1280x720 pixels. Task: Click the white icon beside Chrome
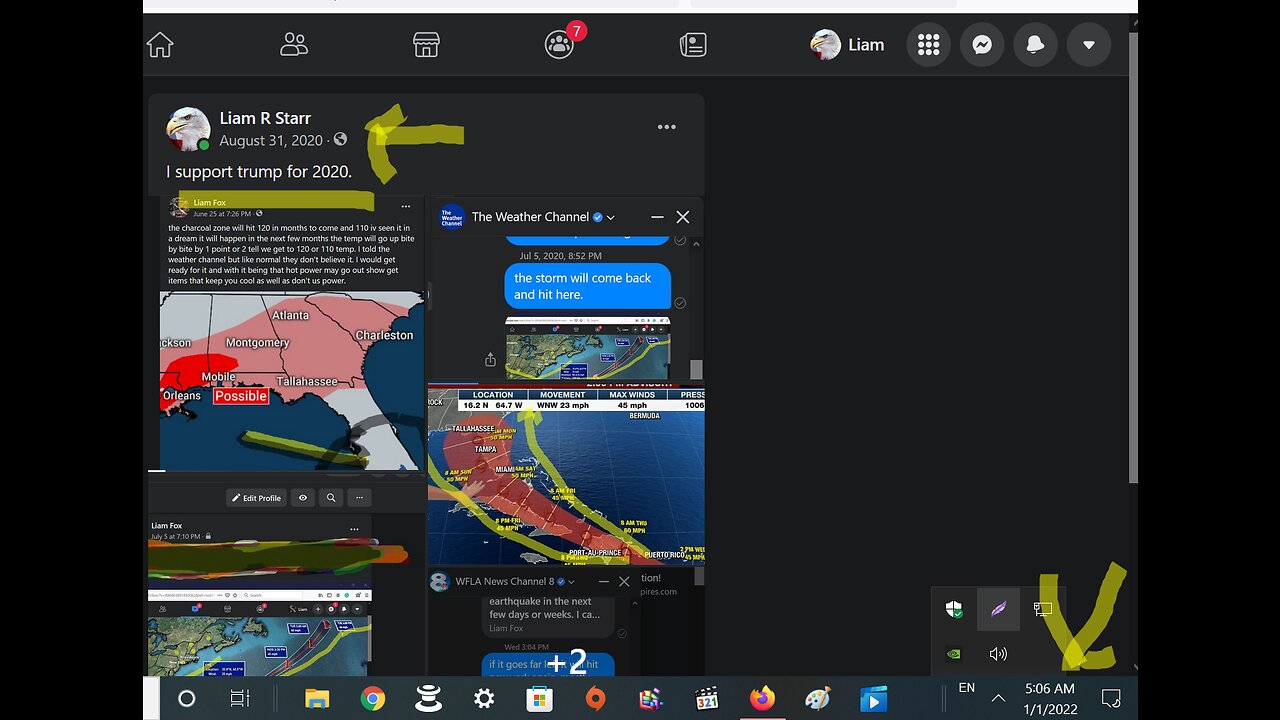pos(428,698)
